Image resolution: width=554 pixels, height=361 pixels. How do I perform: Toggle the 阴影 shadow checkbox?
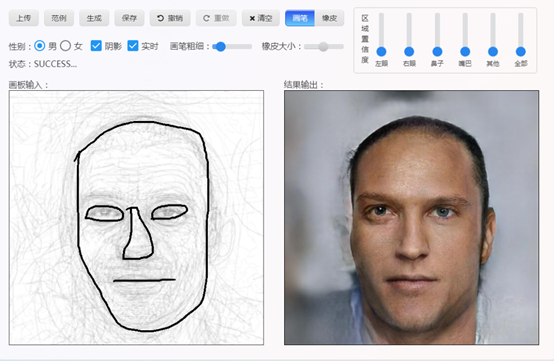click(96, 46)
